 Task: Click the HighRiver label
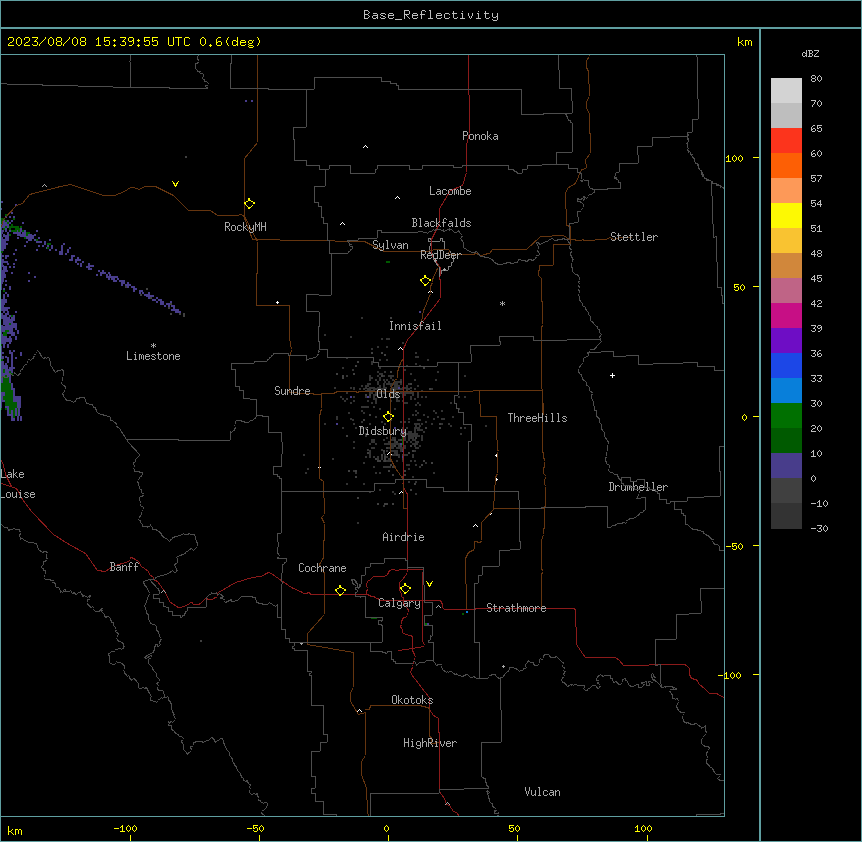coord(430,743)
